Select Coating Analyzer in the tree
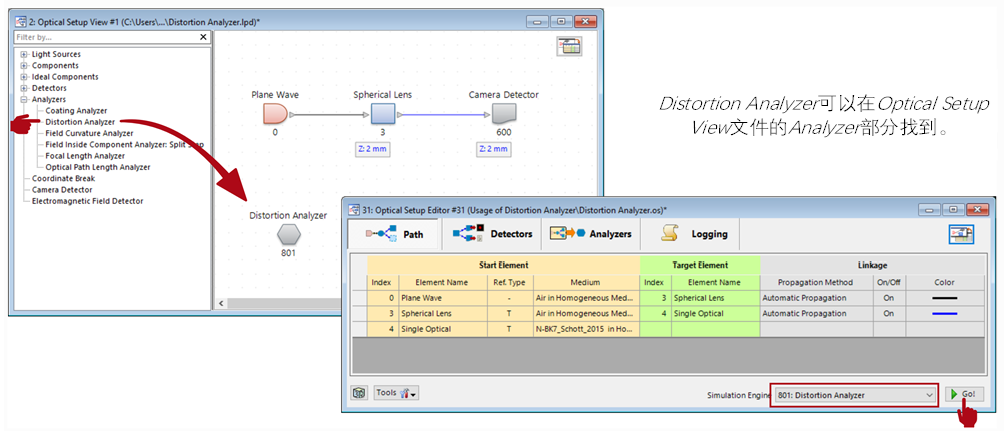1004x431 pixels. [76, 111]
